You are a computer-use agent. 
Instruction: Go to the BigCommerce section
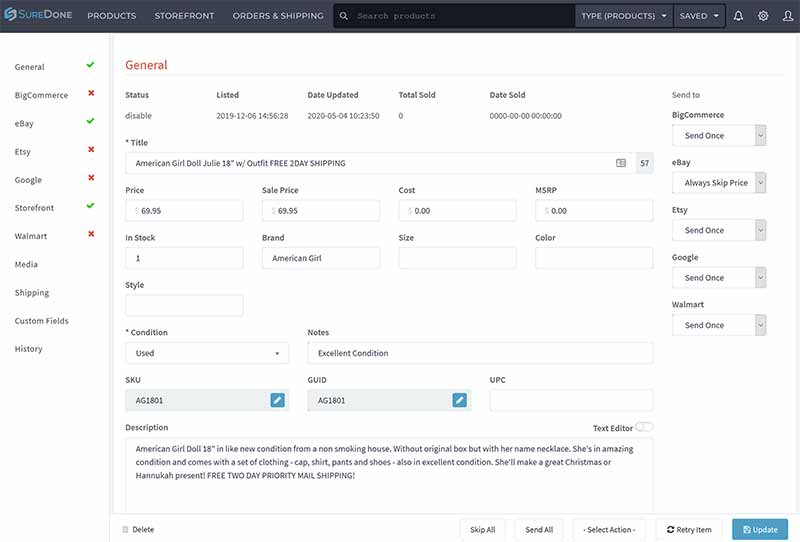point(41,95)
